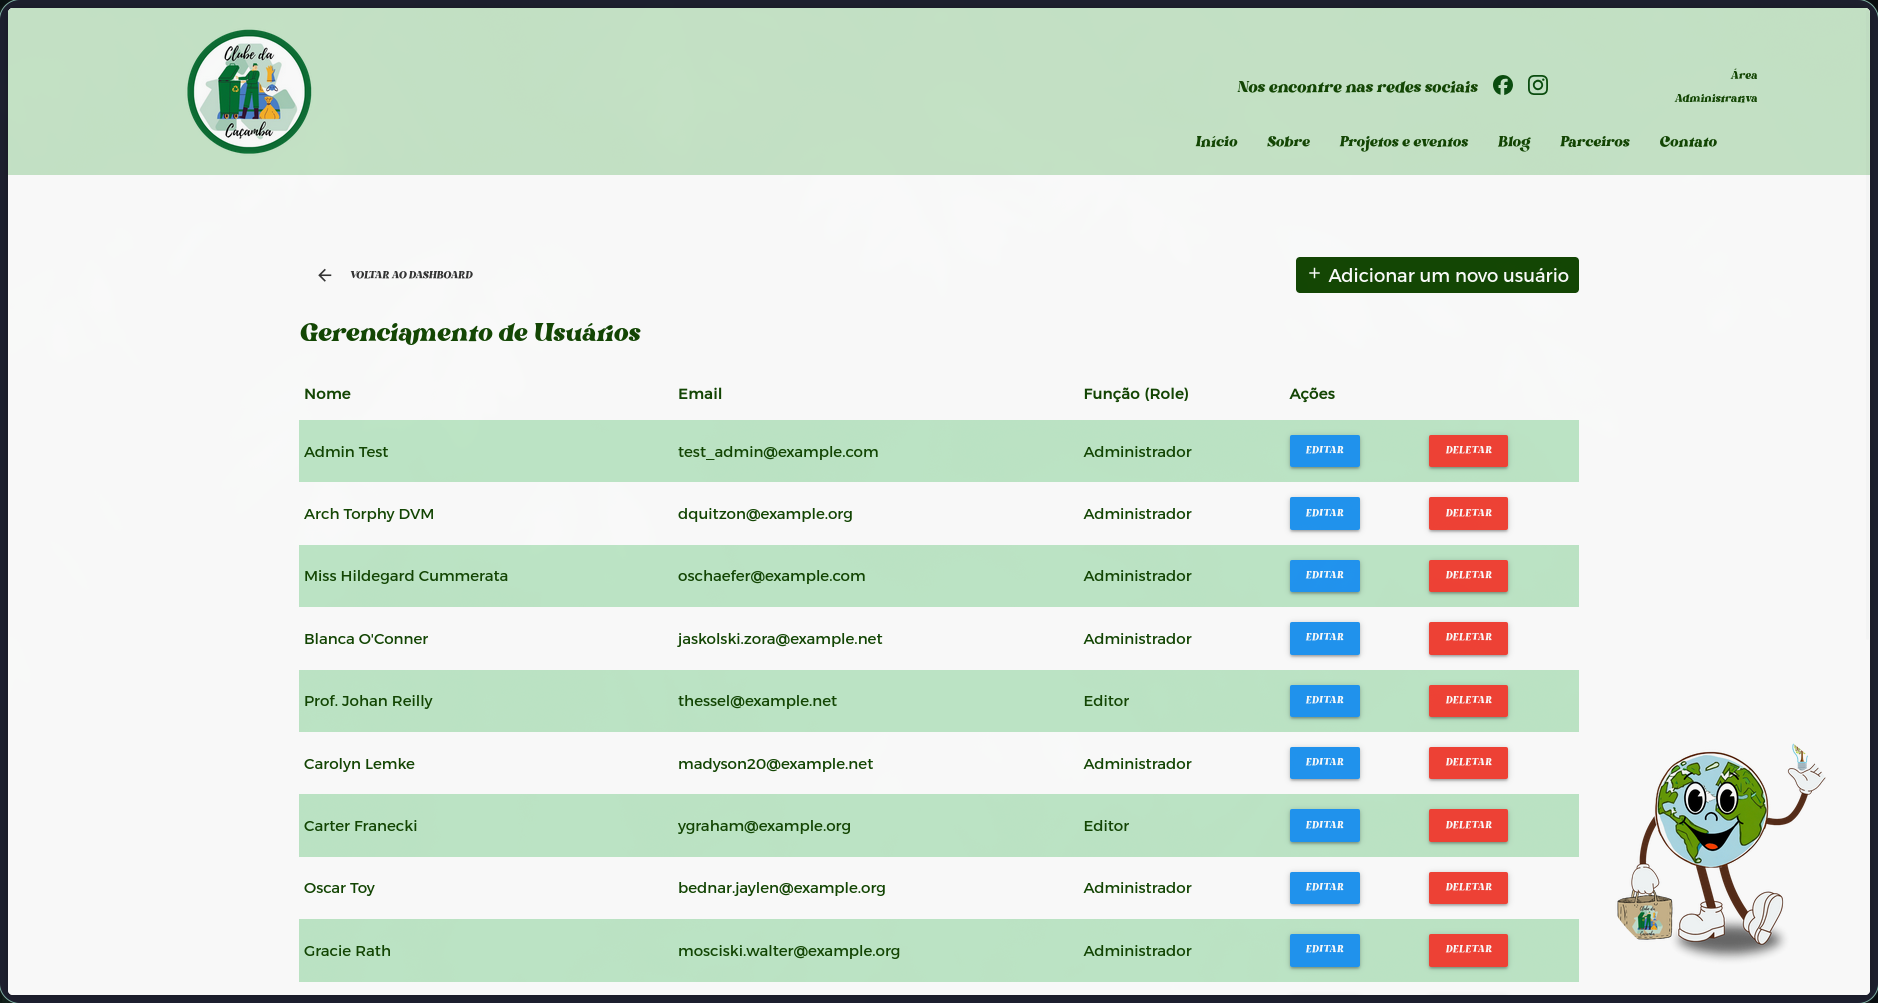Click Voltar ao Dashboard link
1878x1003 pixels.
[411, 275]
